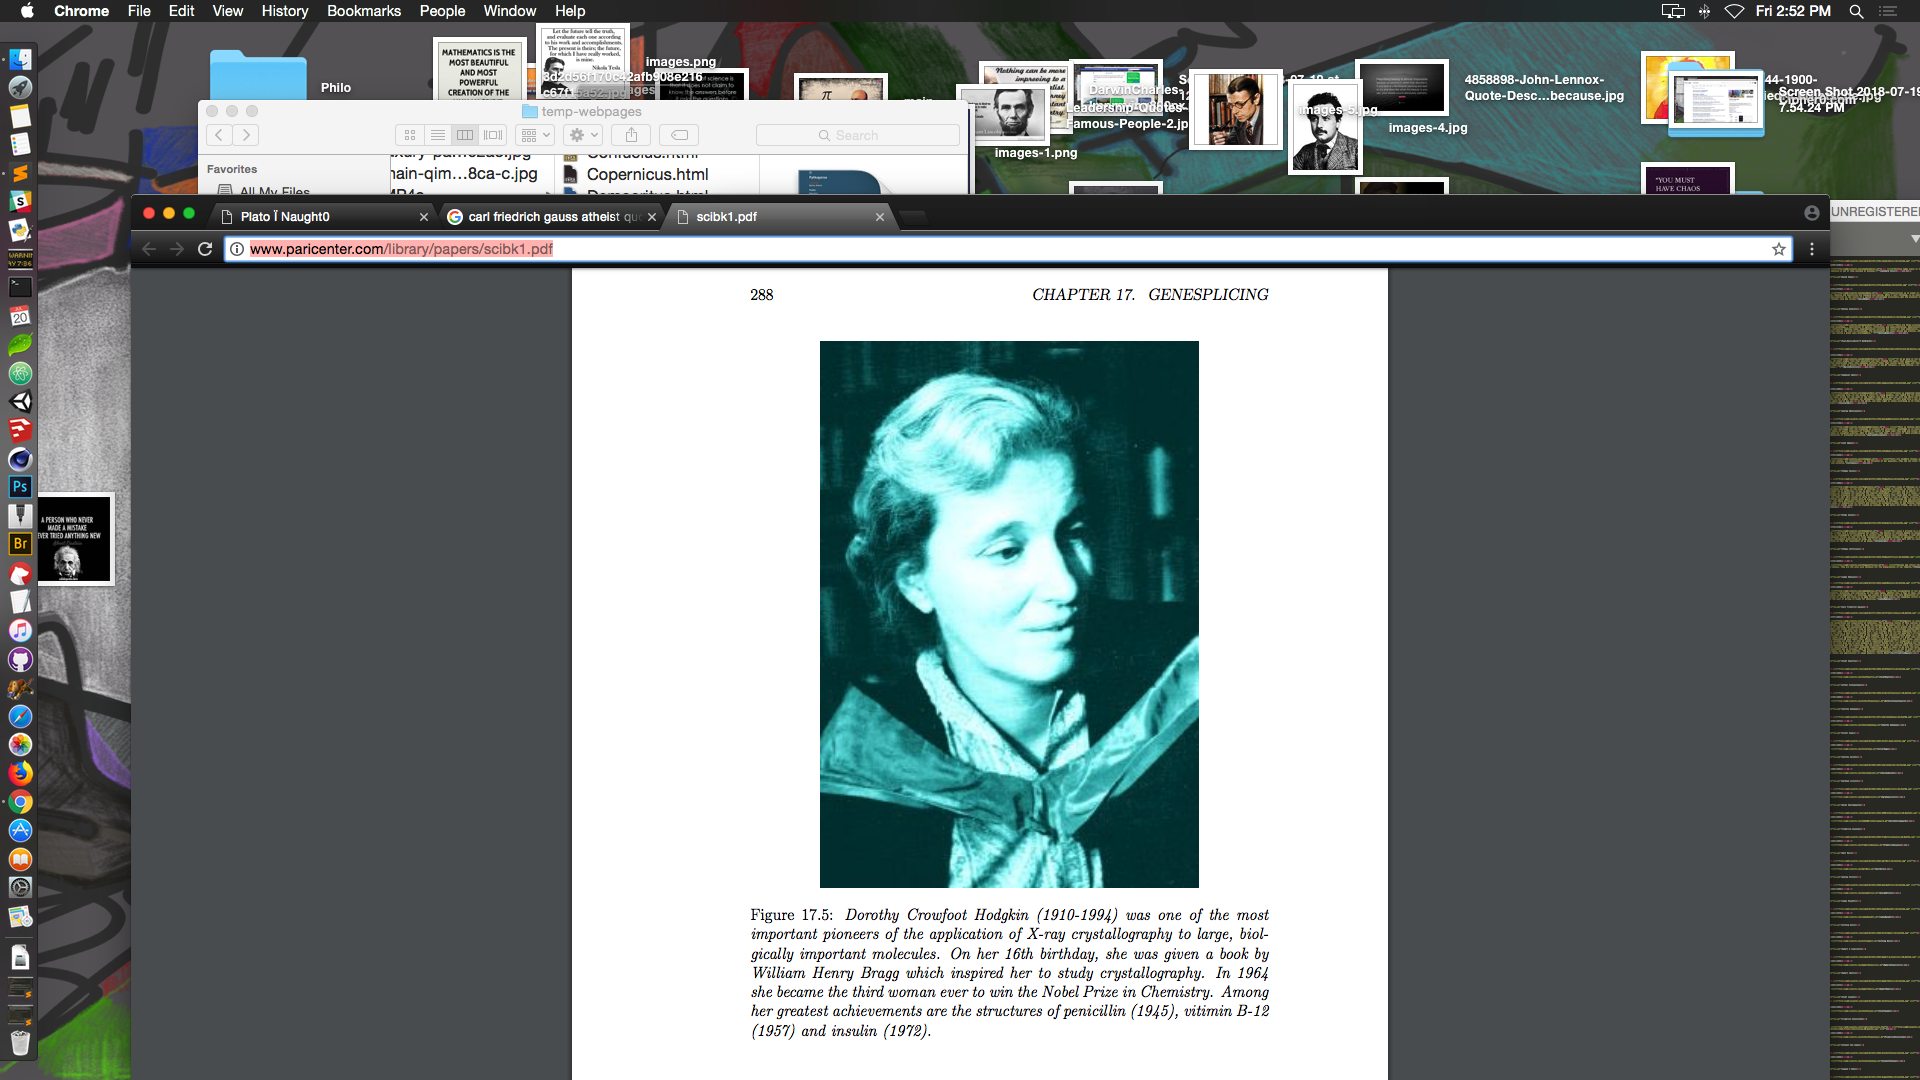The width and height of the screenshot is (1920, 1080).
Task: Reload the scibk1.pdf page in Chrome
Action: point(205,249)
